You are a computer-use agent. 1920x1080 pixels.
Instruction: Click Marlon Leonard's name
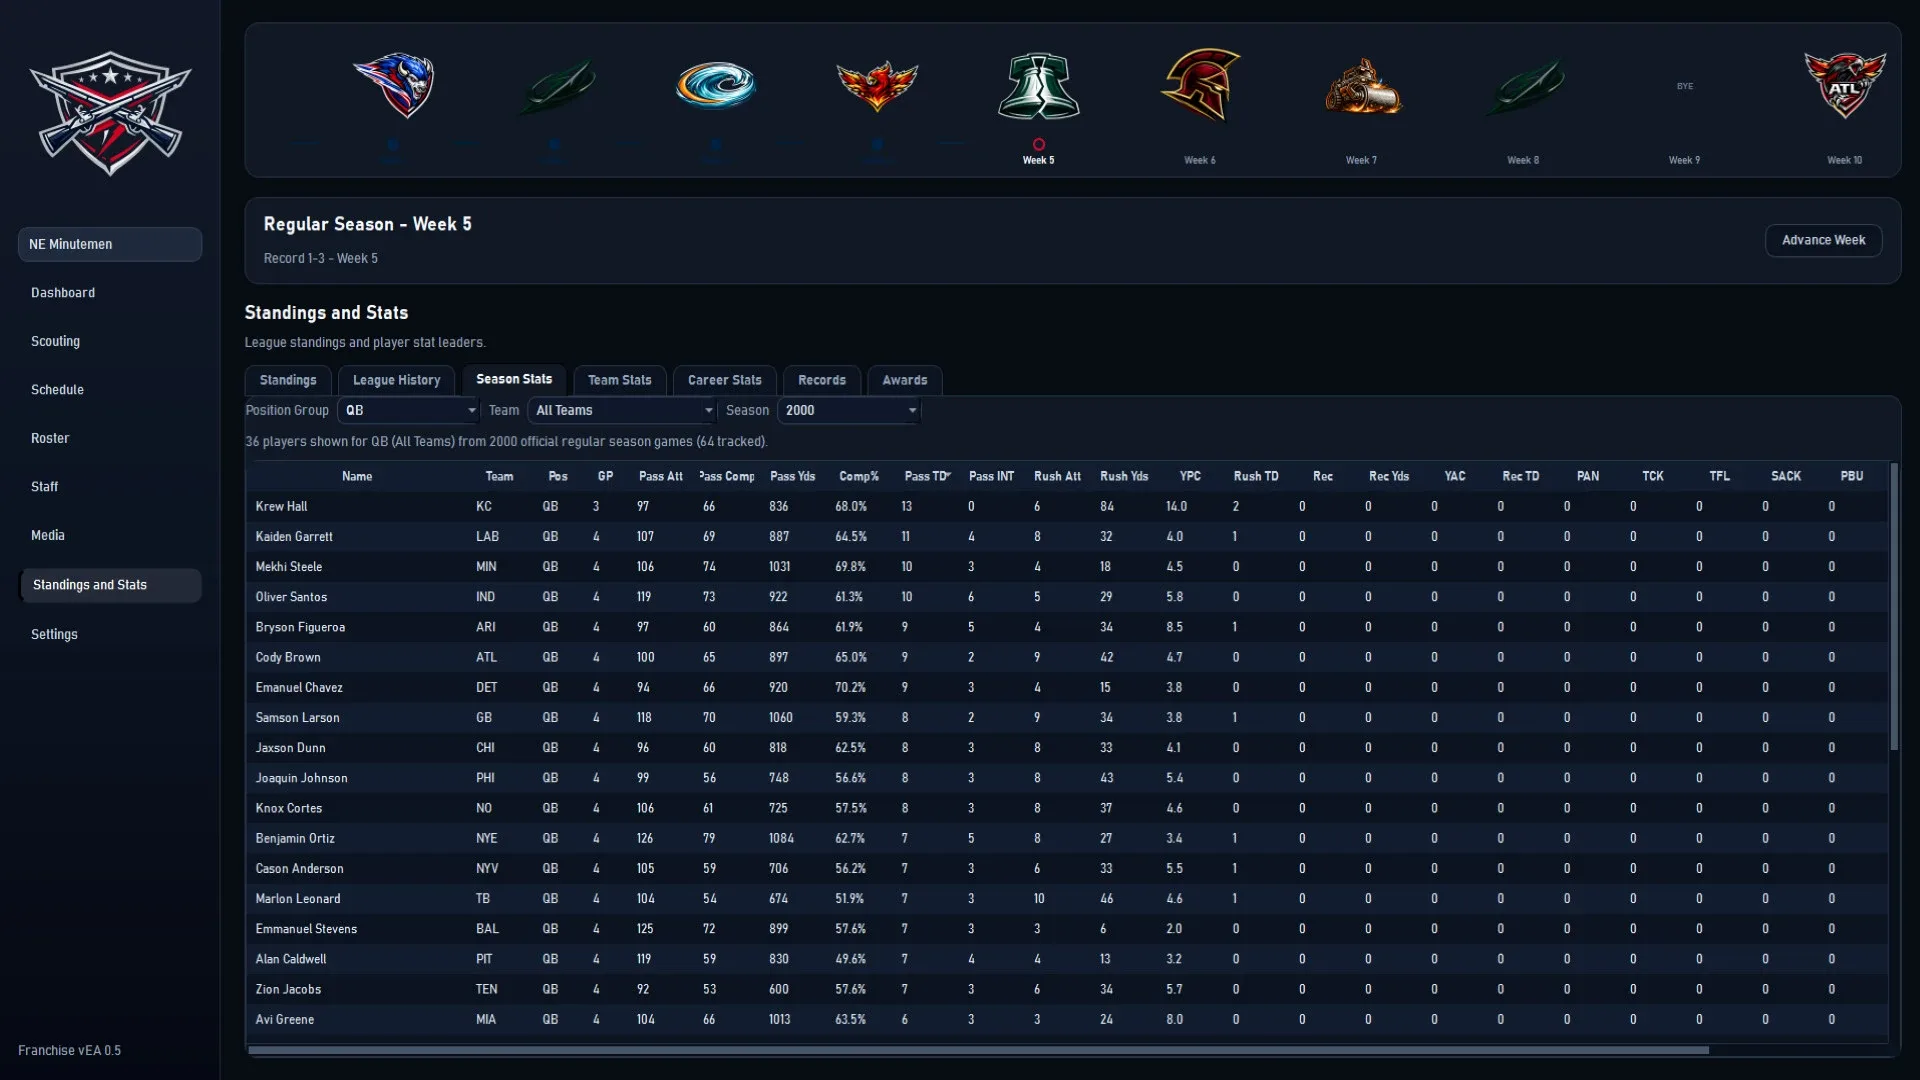297,898
